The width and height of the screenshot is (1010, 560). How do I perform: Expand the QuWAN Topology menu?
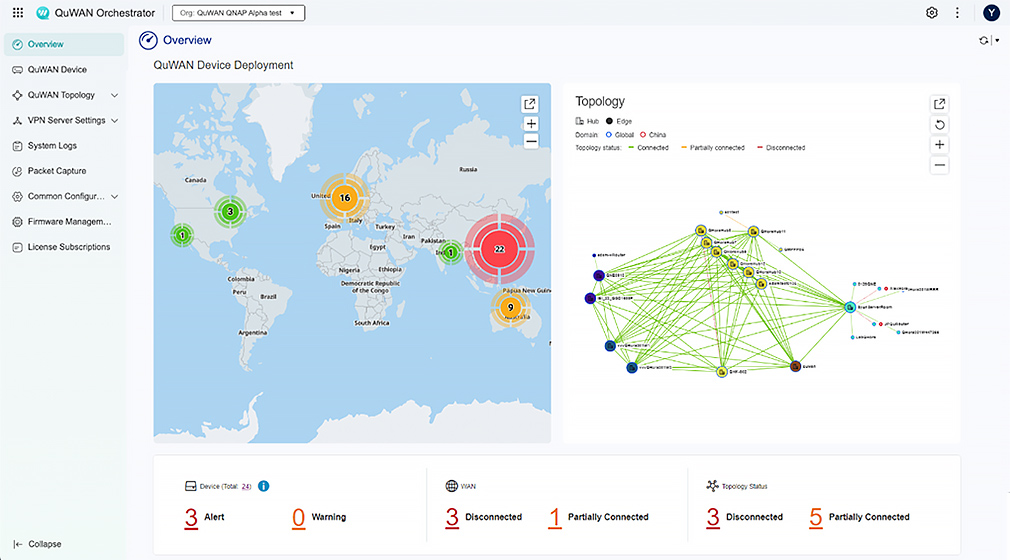coord(114,95)
